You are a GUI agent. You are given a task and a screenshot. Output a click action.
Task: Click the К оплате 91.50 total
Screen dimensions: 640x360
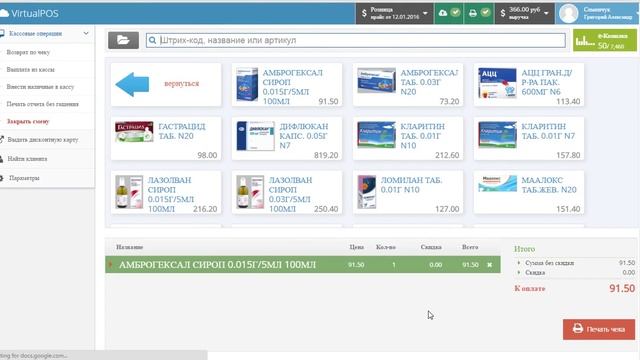coord(622,289)
